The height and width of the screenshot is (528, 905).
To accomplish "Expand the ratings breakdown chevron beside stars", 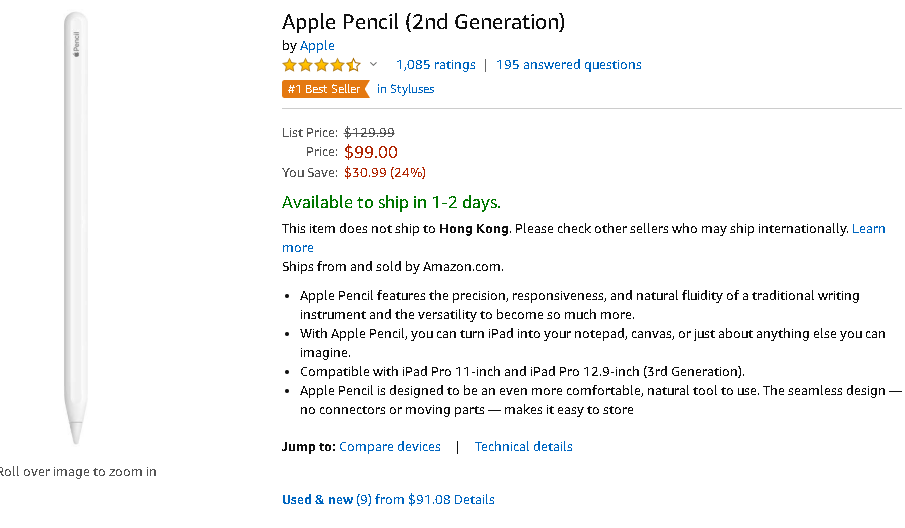I will pos(374,65).
